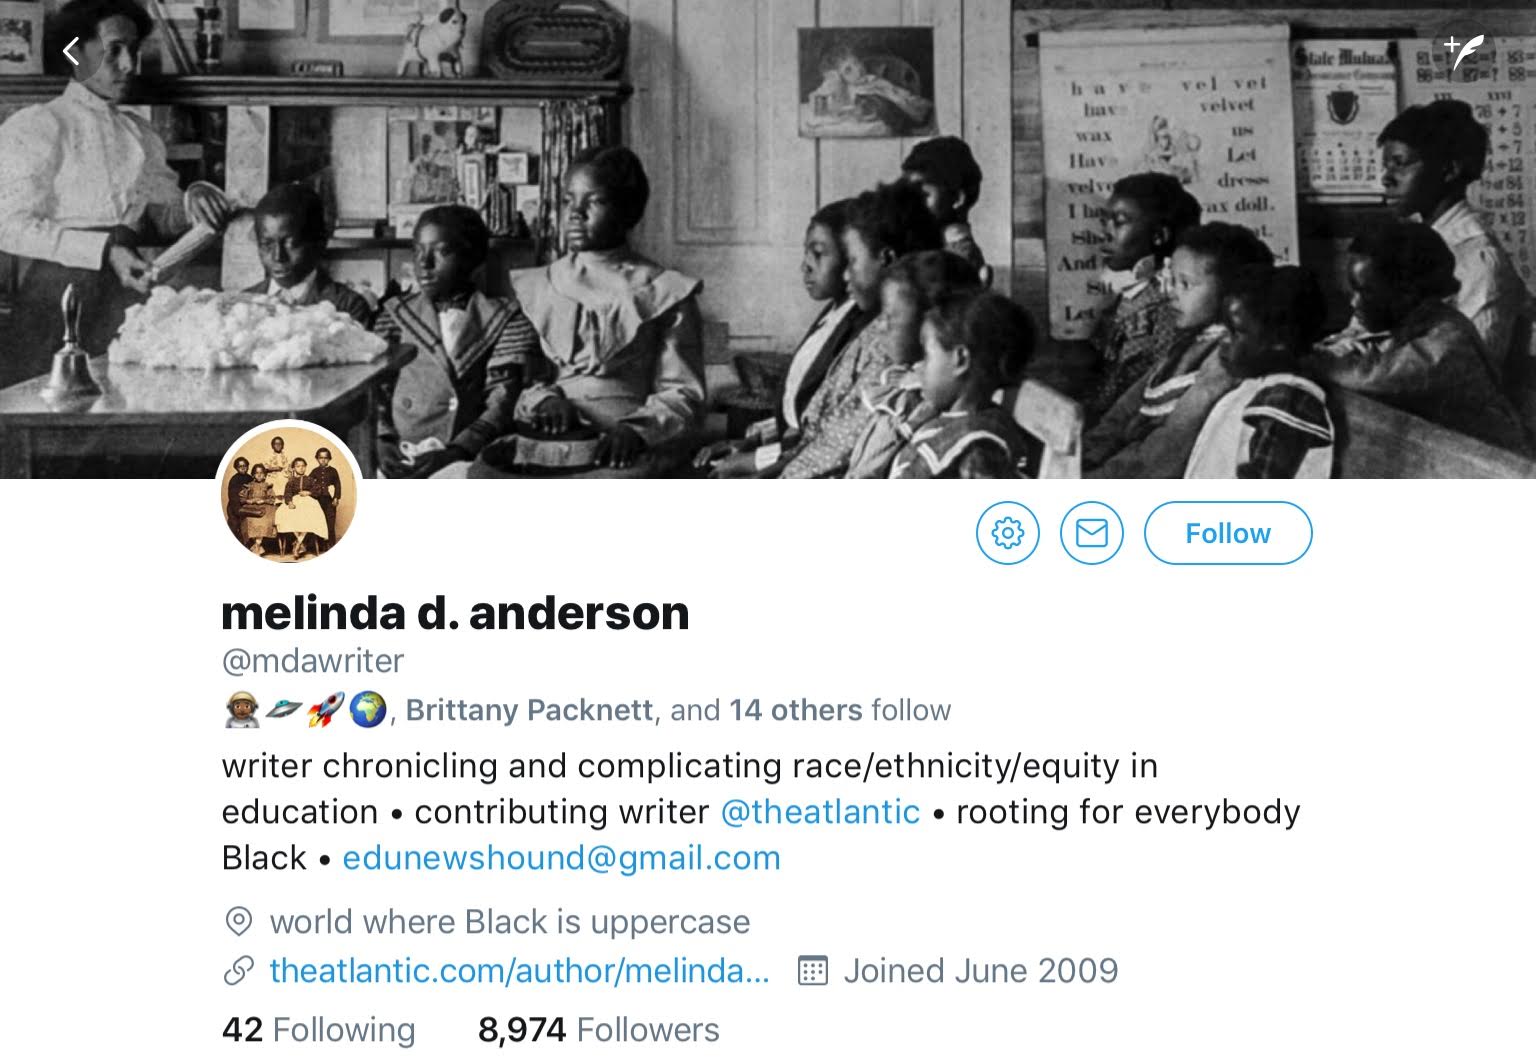Image resolution: width=1536 pixels, height=1064 pixels.
Task: Select the @mdawriter handle
Action: click(x=313, y=661)
